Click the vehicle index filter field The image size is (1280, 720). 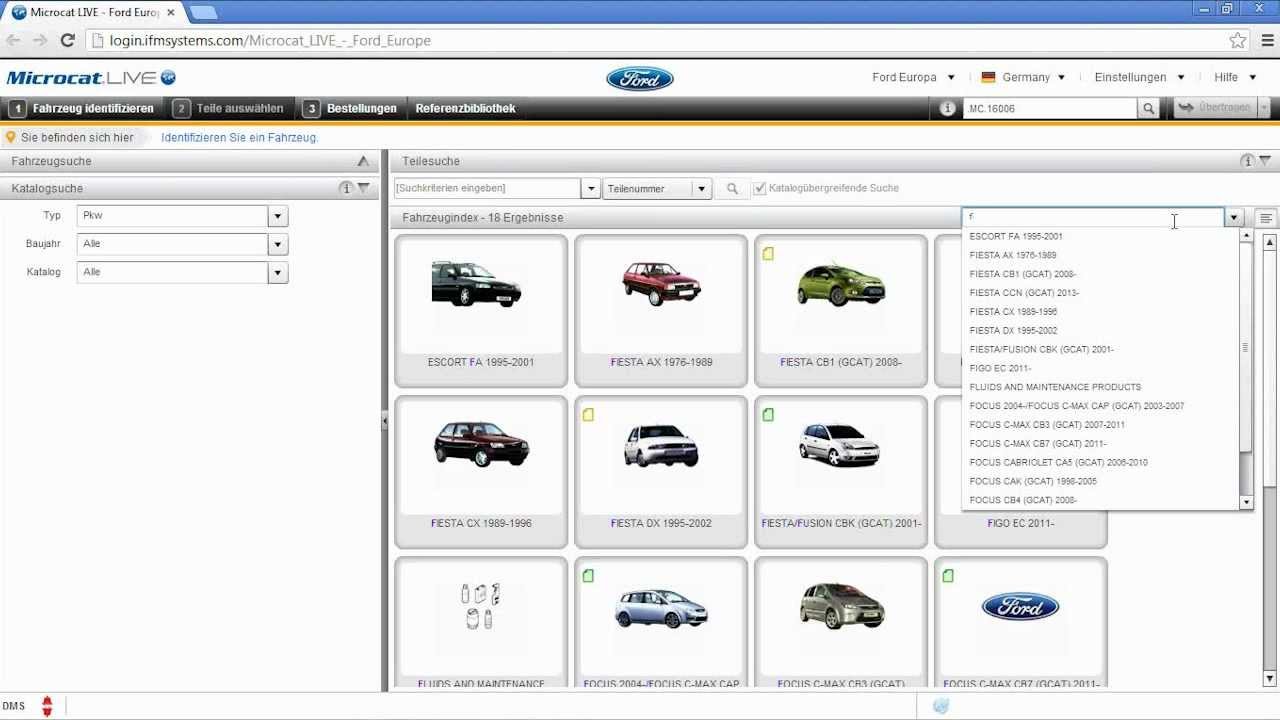click(1093, 217)
